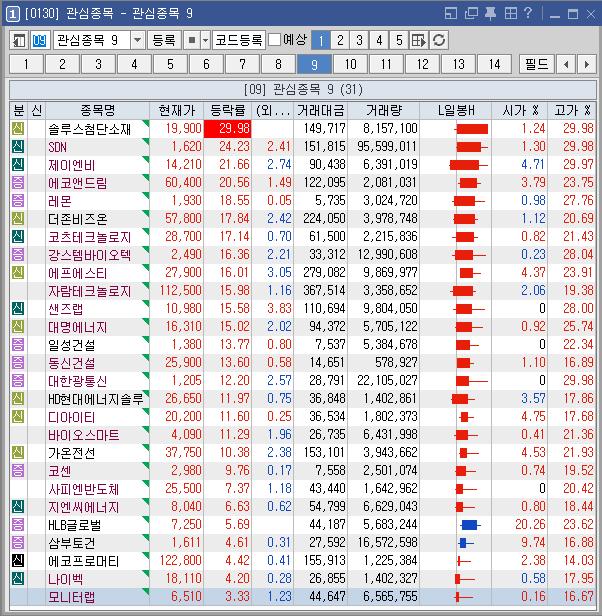The image size is (602, 616).
Task: Select the 대한광통신 stock name
Action: [77, 381]
